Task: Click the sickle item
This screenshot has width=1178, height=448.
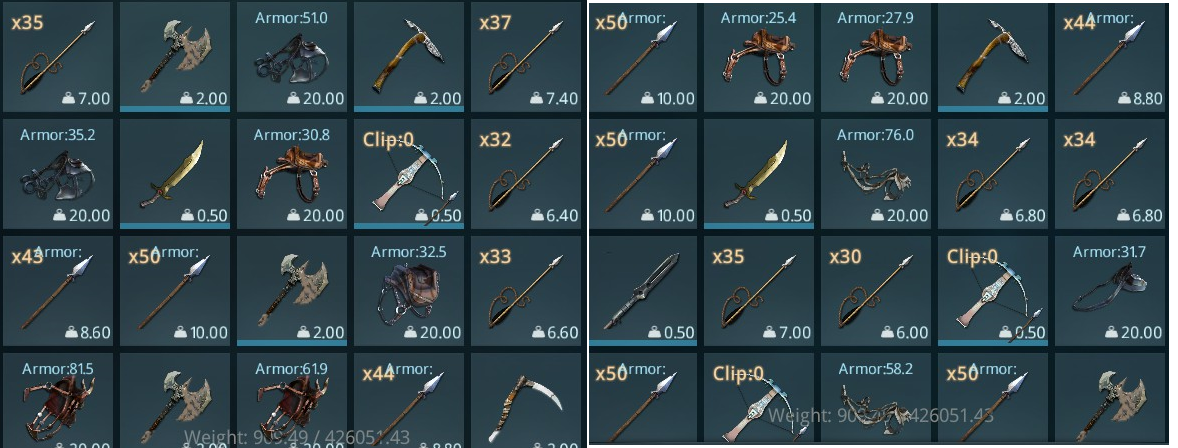Action: (x=526, y=400)
